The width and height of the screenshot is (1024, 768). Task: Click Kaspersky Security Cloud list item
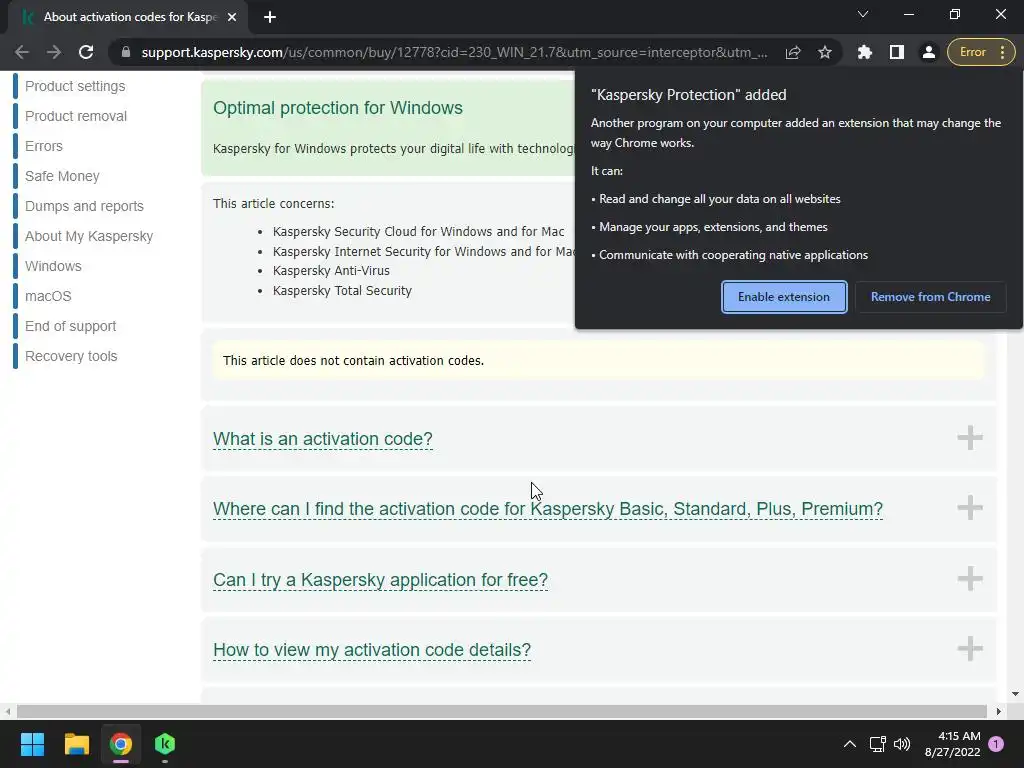(x=419, y=232)
